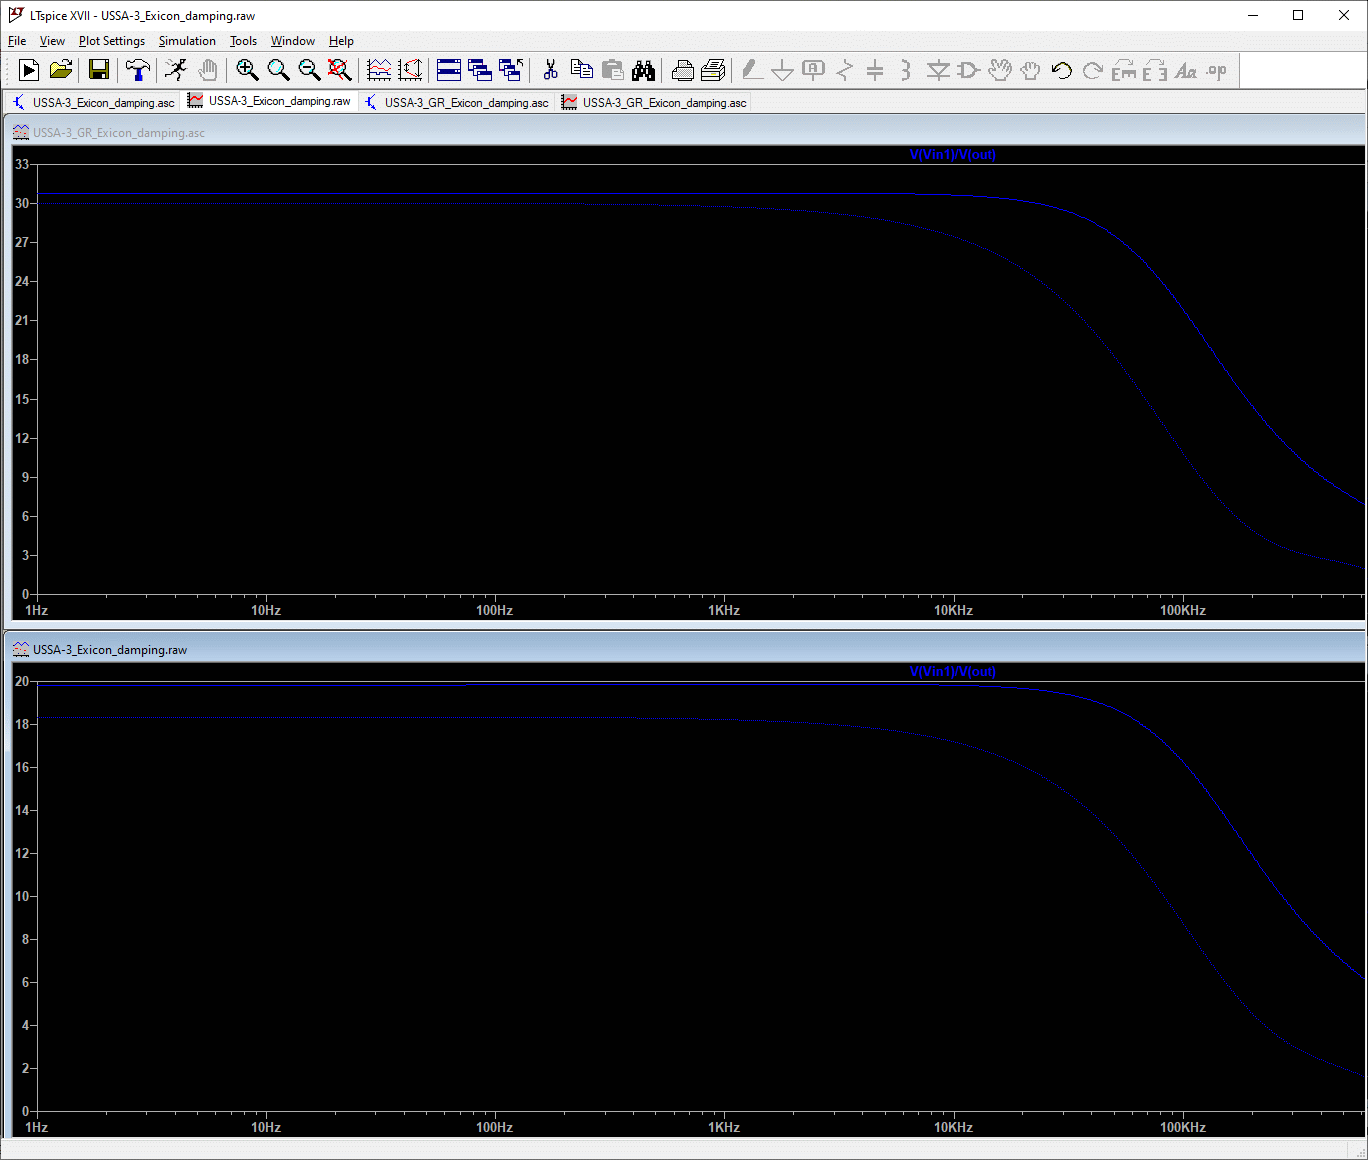Click the Print icon with paper
The image size is (1368, 1160).
(x=713, y=70)
